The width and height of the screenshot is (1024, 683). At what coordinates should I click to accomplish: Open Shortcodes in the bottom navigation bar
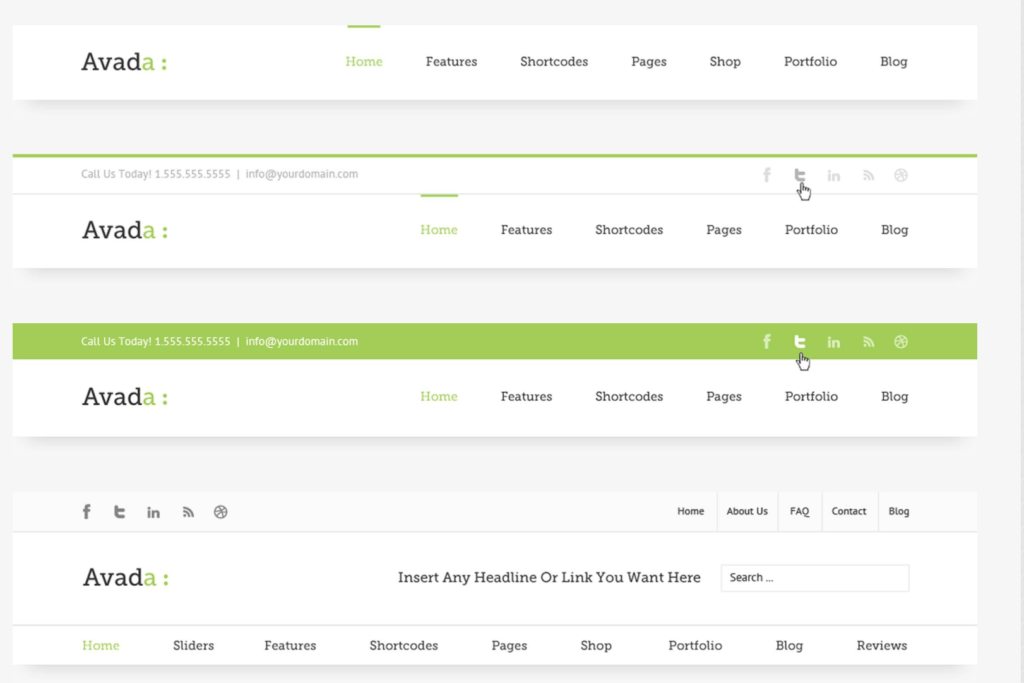pos(404,645)
